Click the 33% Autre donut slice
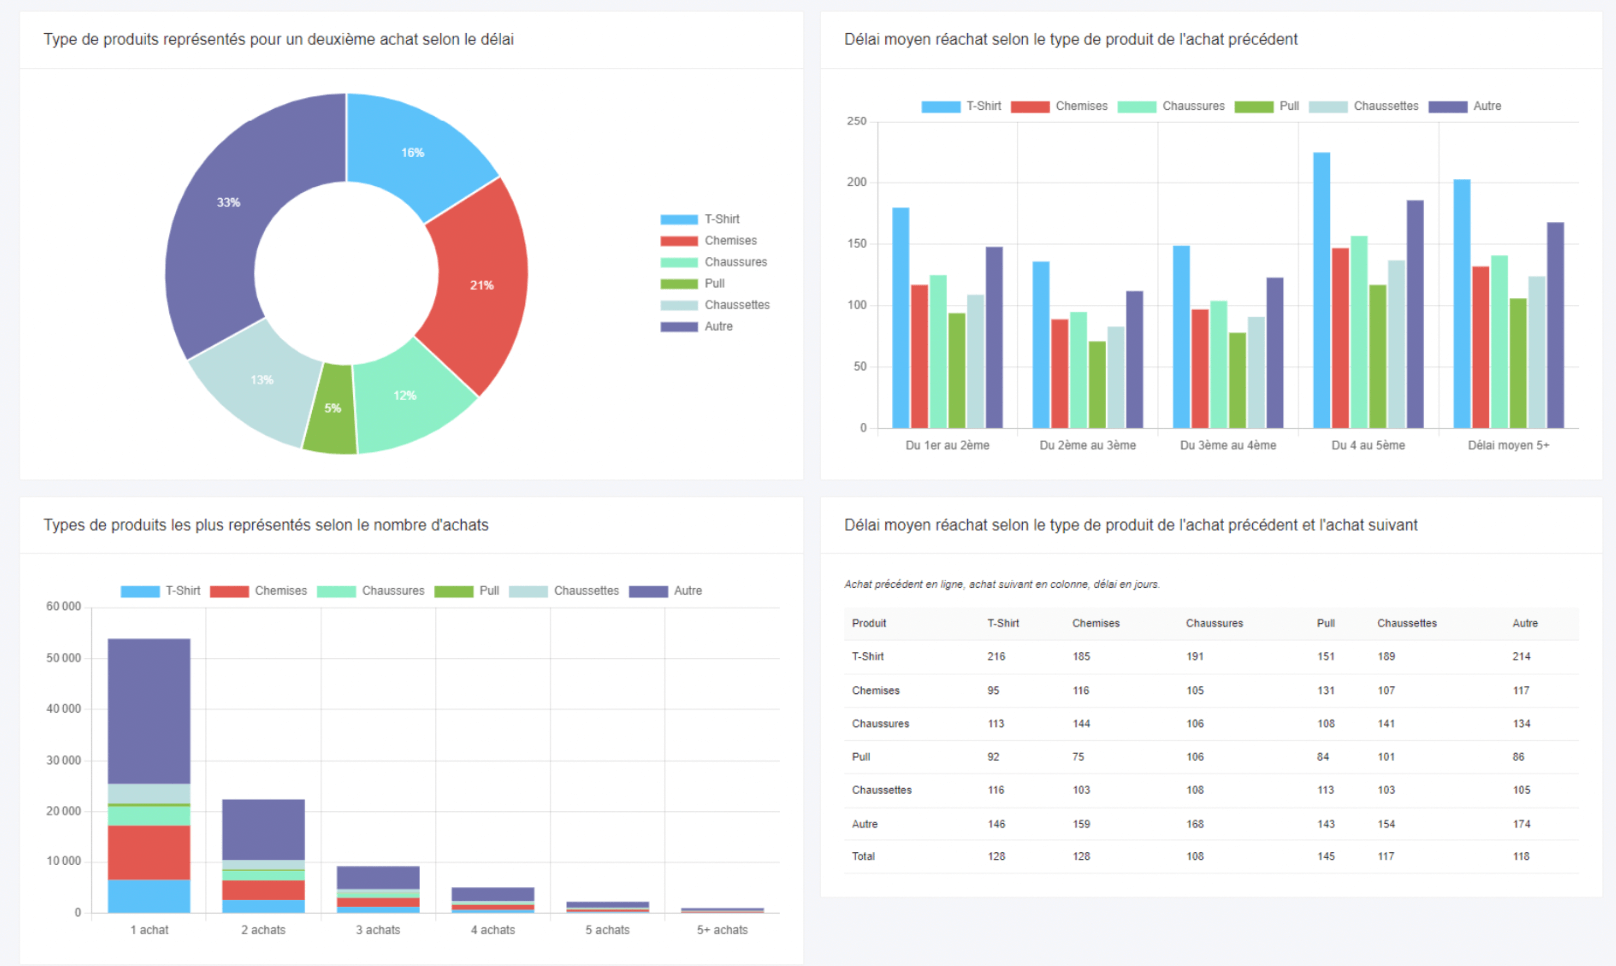Screen dimensions: 1616x966 pos(229,203)
